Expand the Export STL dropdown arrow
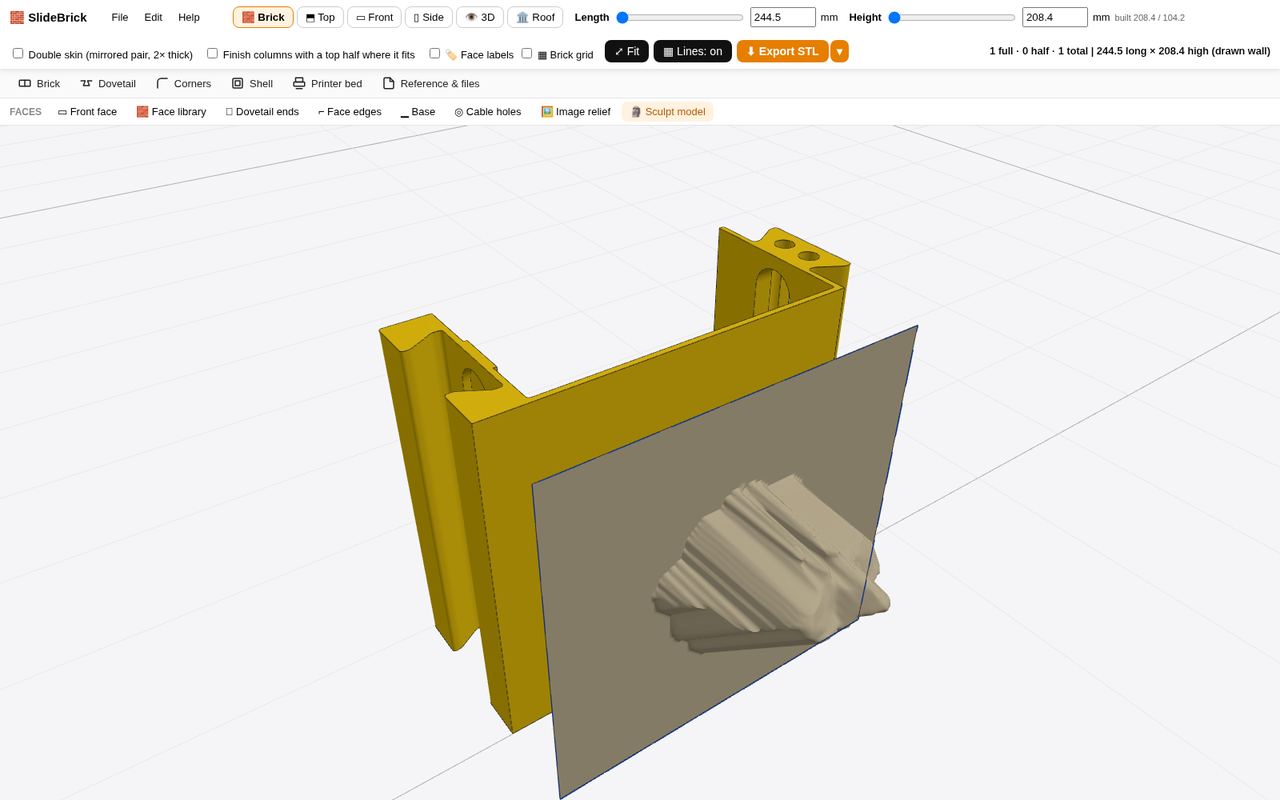1280x800 pixels. click(840, 51)
